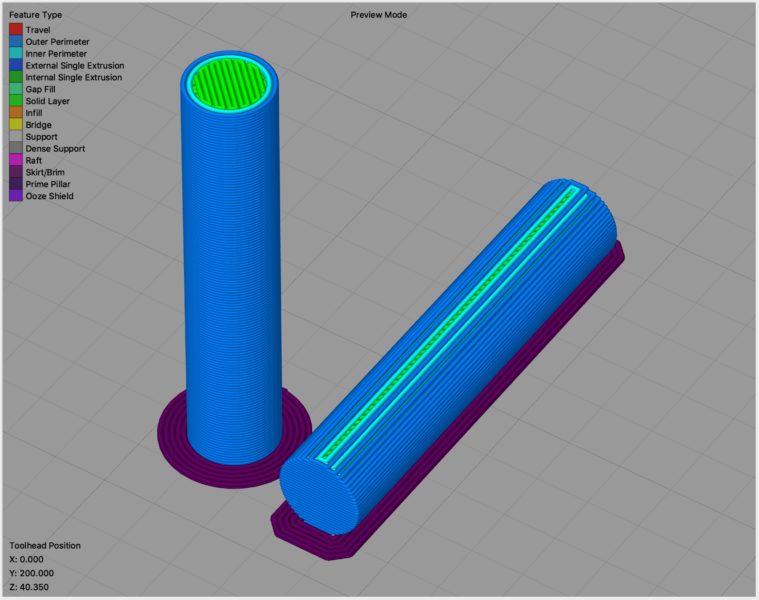The width and height of the screenshot is (759, 600).
Task: Click the orange Infill color swatch
Action: [16, 113]
